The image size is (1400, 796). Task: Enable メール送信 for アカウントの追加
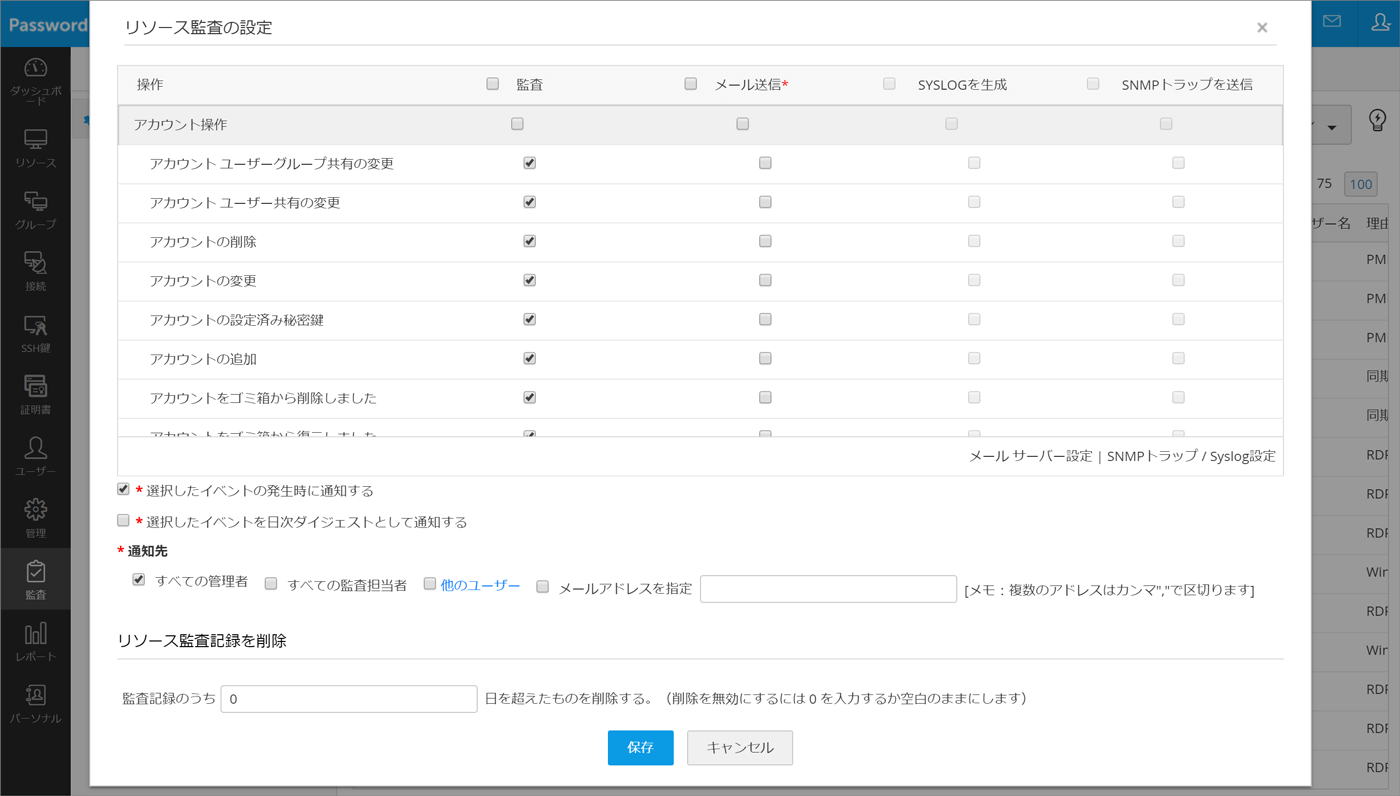765,358
